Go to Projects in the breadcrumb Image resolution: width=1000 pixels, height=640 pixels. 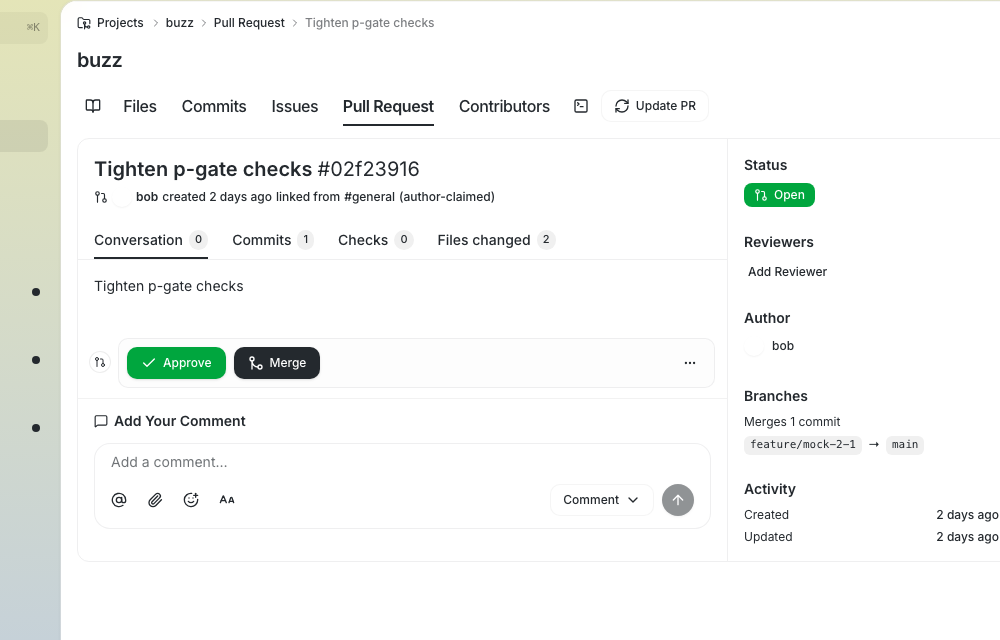[120, 23]
